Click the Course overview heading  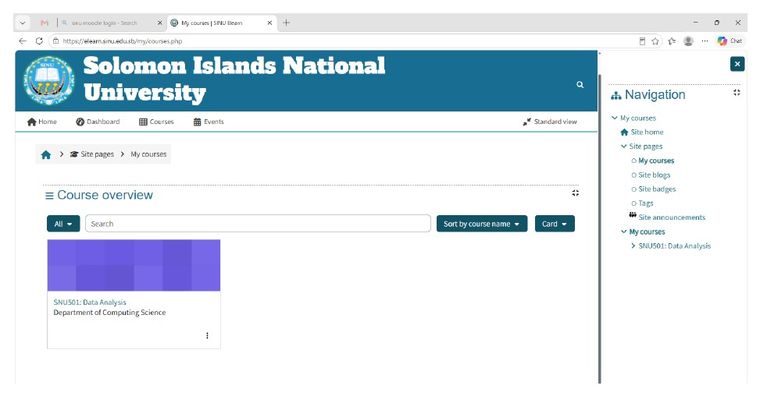105,195
